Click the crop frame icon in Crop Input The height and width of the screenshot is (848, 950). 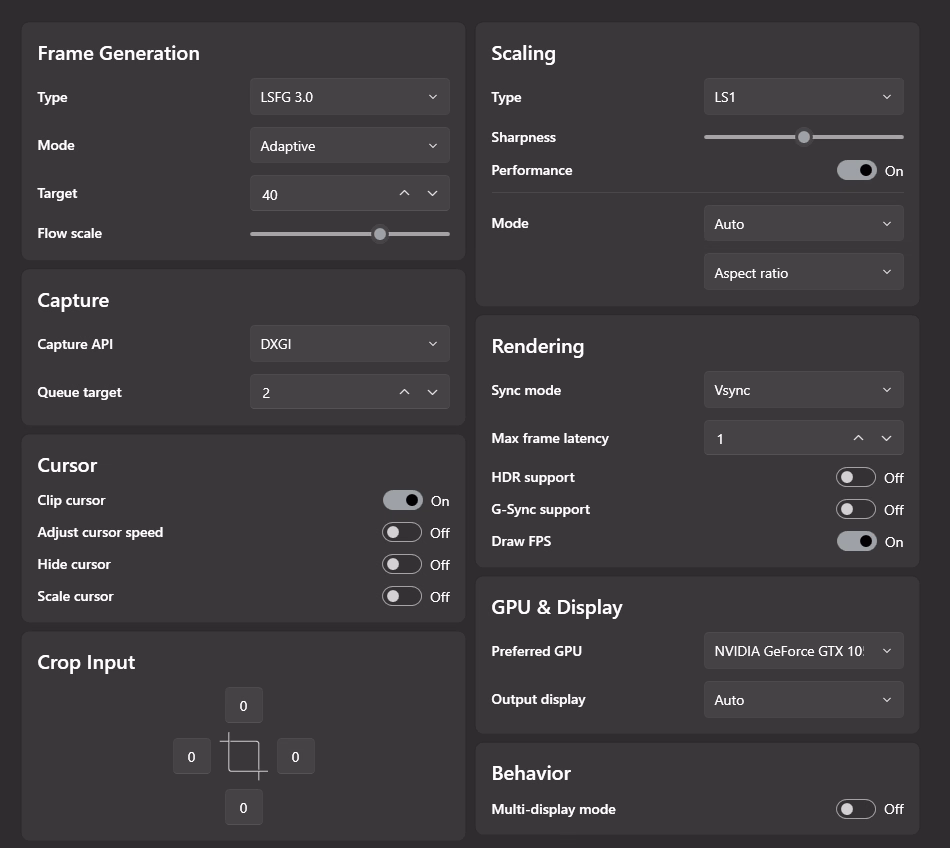click(x=244, y=756)
